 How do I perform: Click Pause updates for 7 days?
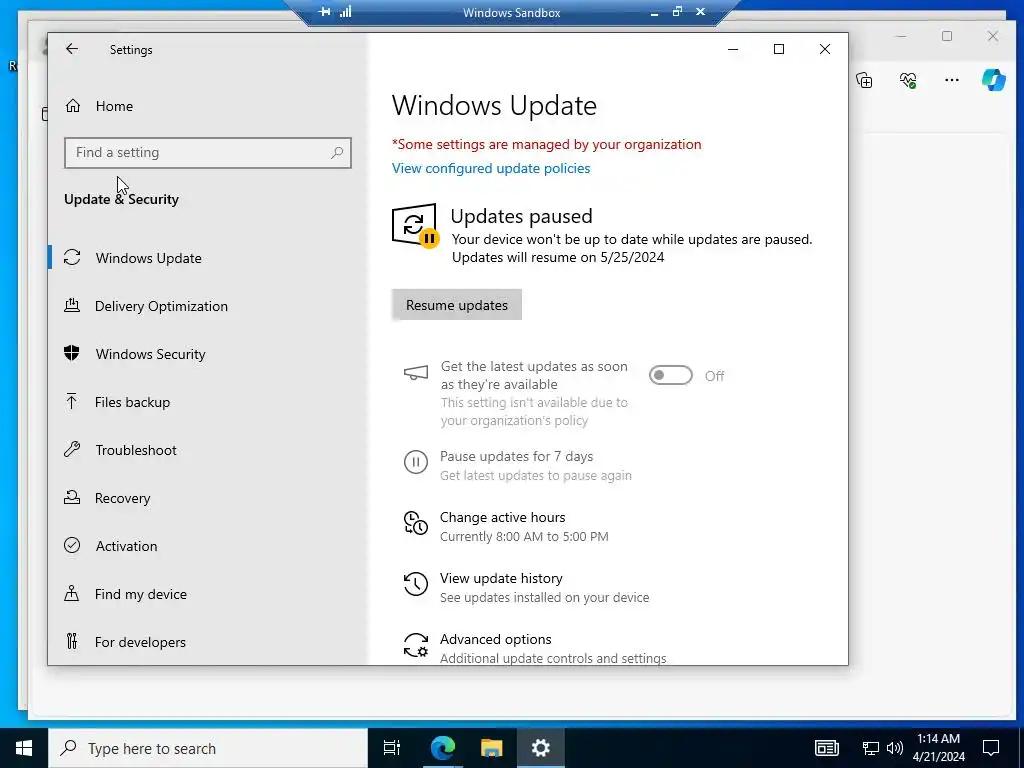[517, 456]
